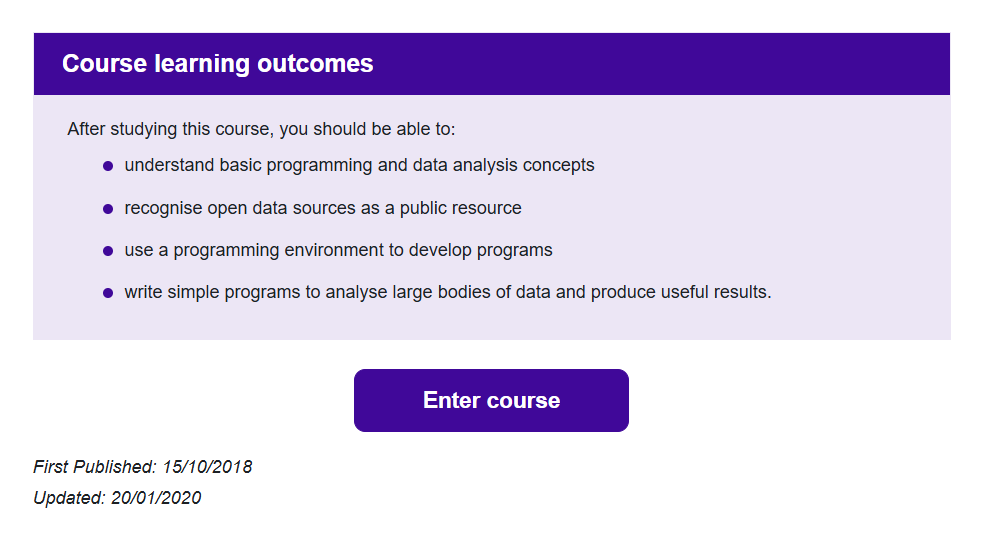
Task: Click the bullet dot beside use a programming environment
Action: [108, 251]
